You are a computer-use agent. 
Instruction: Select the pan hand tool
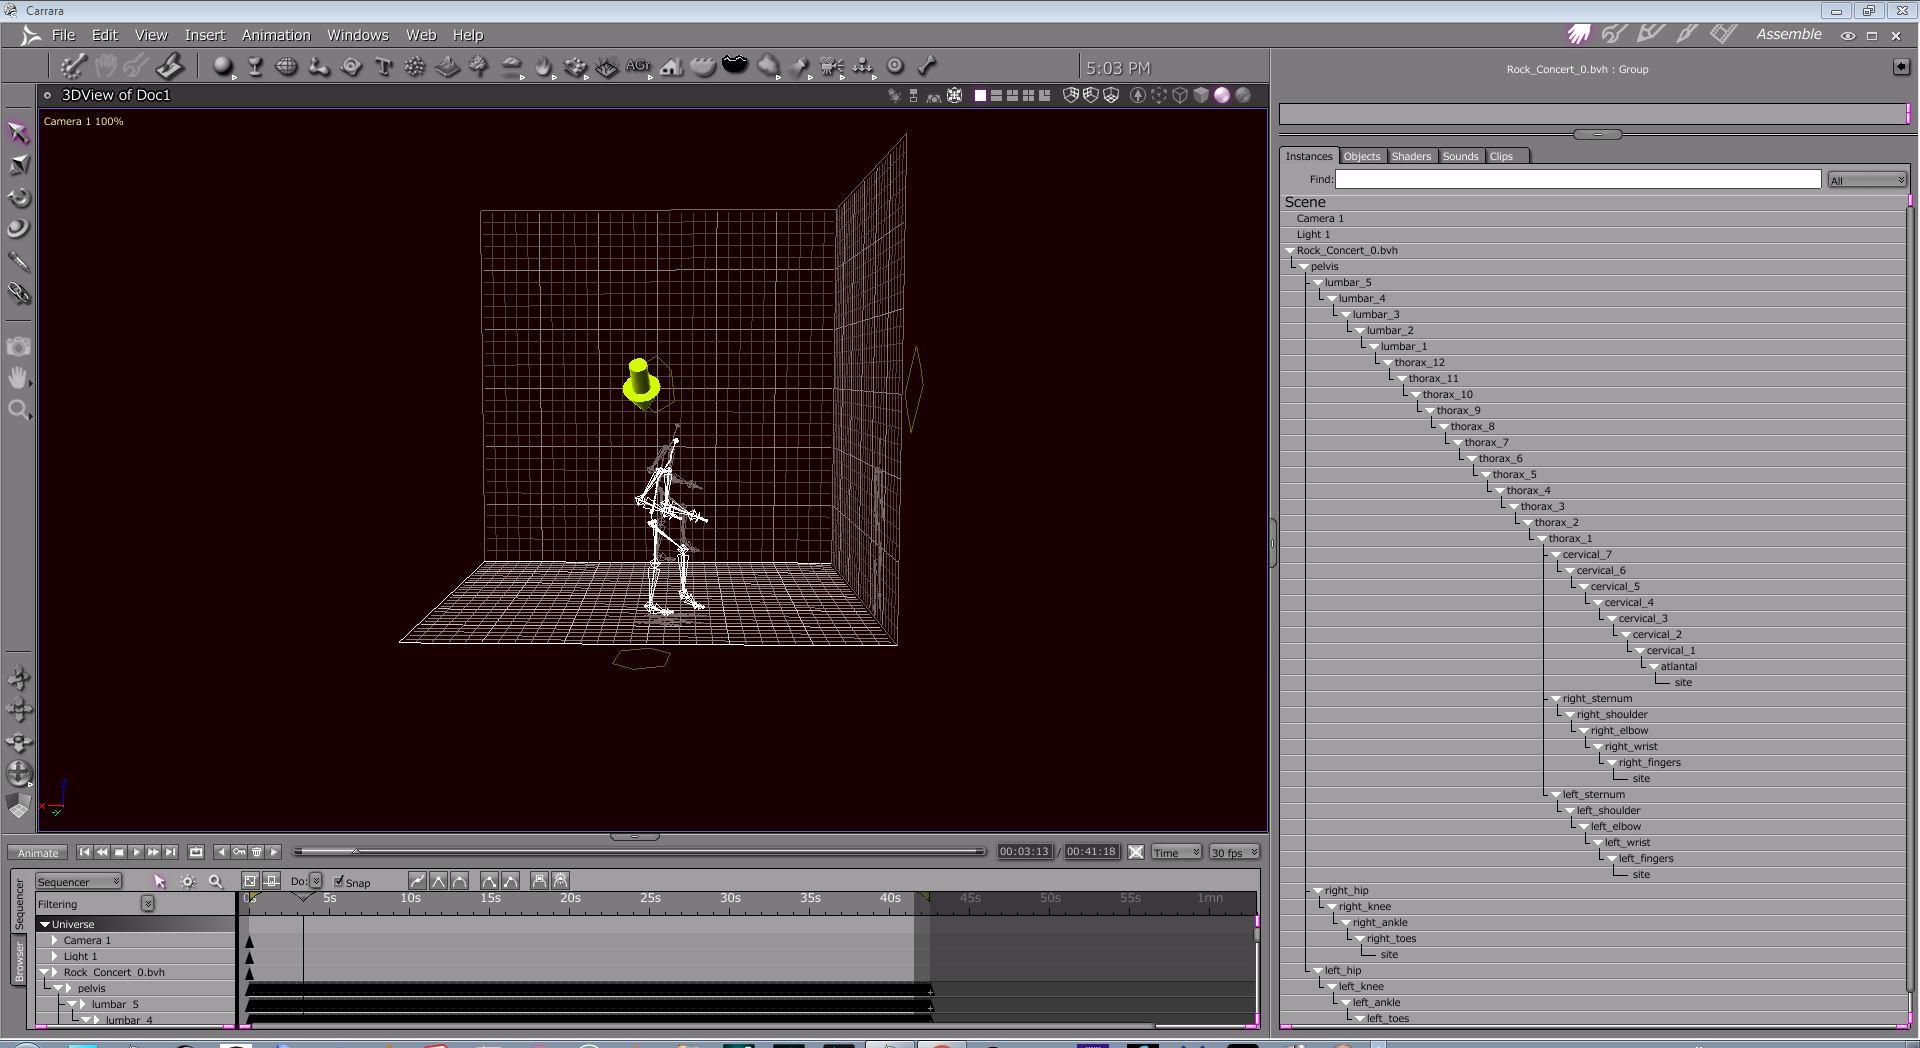point(18,378)
